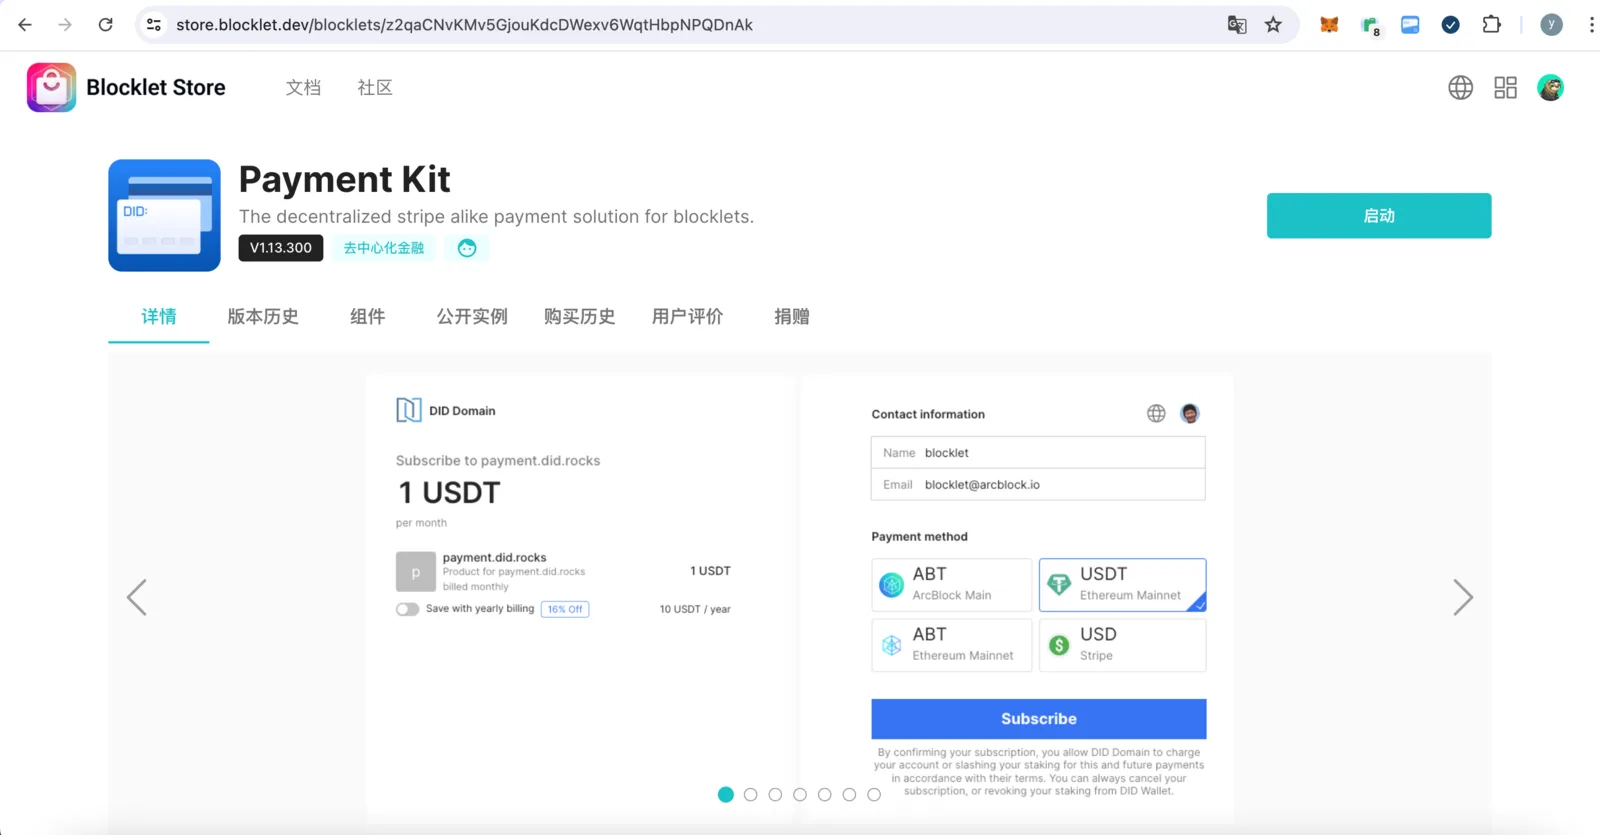Open the store language globe selector
This screenshot has height=835, width=1600.
click(x=1460, y=88)
